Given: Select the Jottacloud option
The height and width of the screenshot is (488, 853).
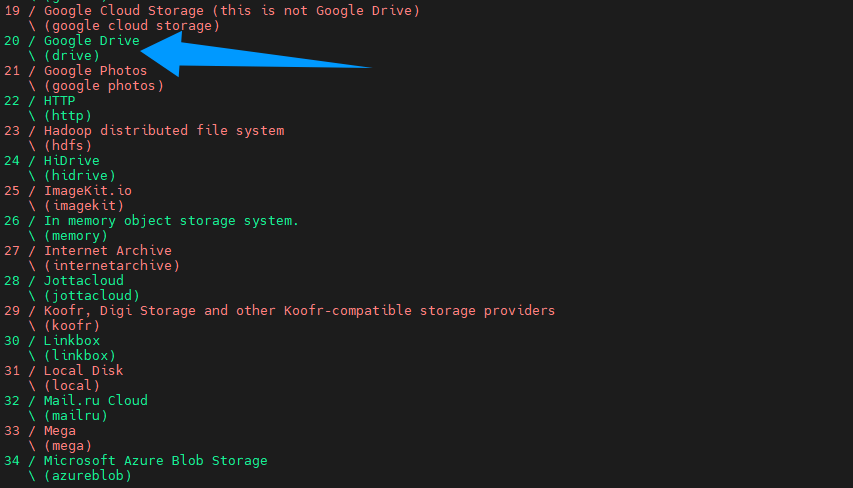Looking at the screenshot, I should (x=84, y=281).
